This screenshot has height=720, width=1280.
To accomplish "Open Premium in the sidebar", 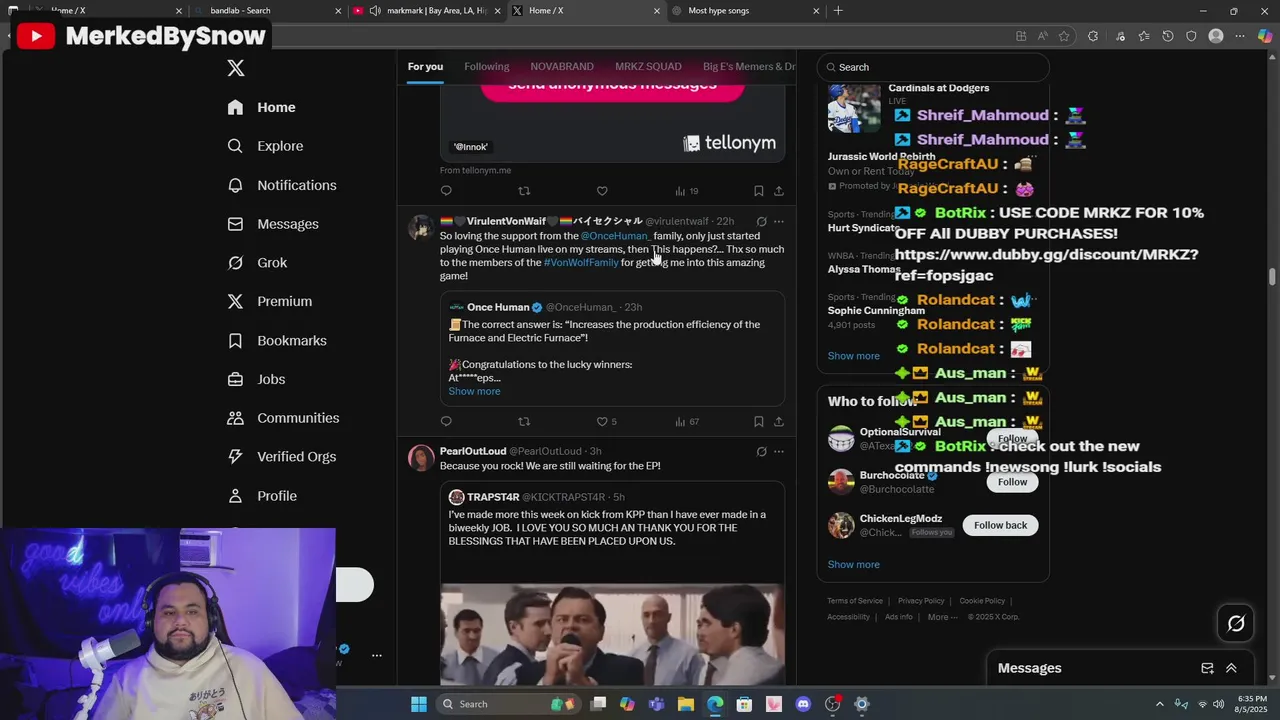I will (270, 301).
